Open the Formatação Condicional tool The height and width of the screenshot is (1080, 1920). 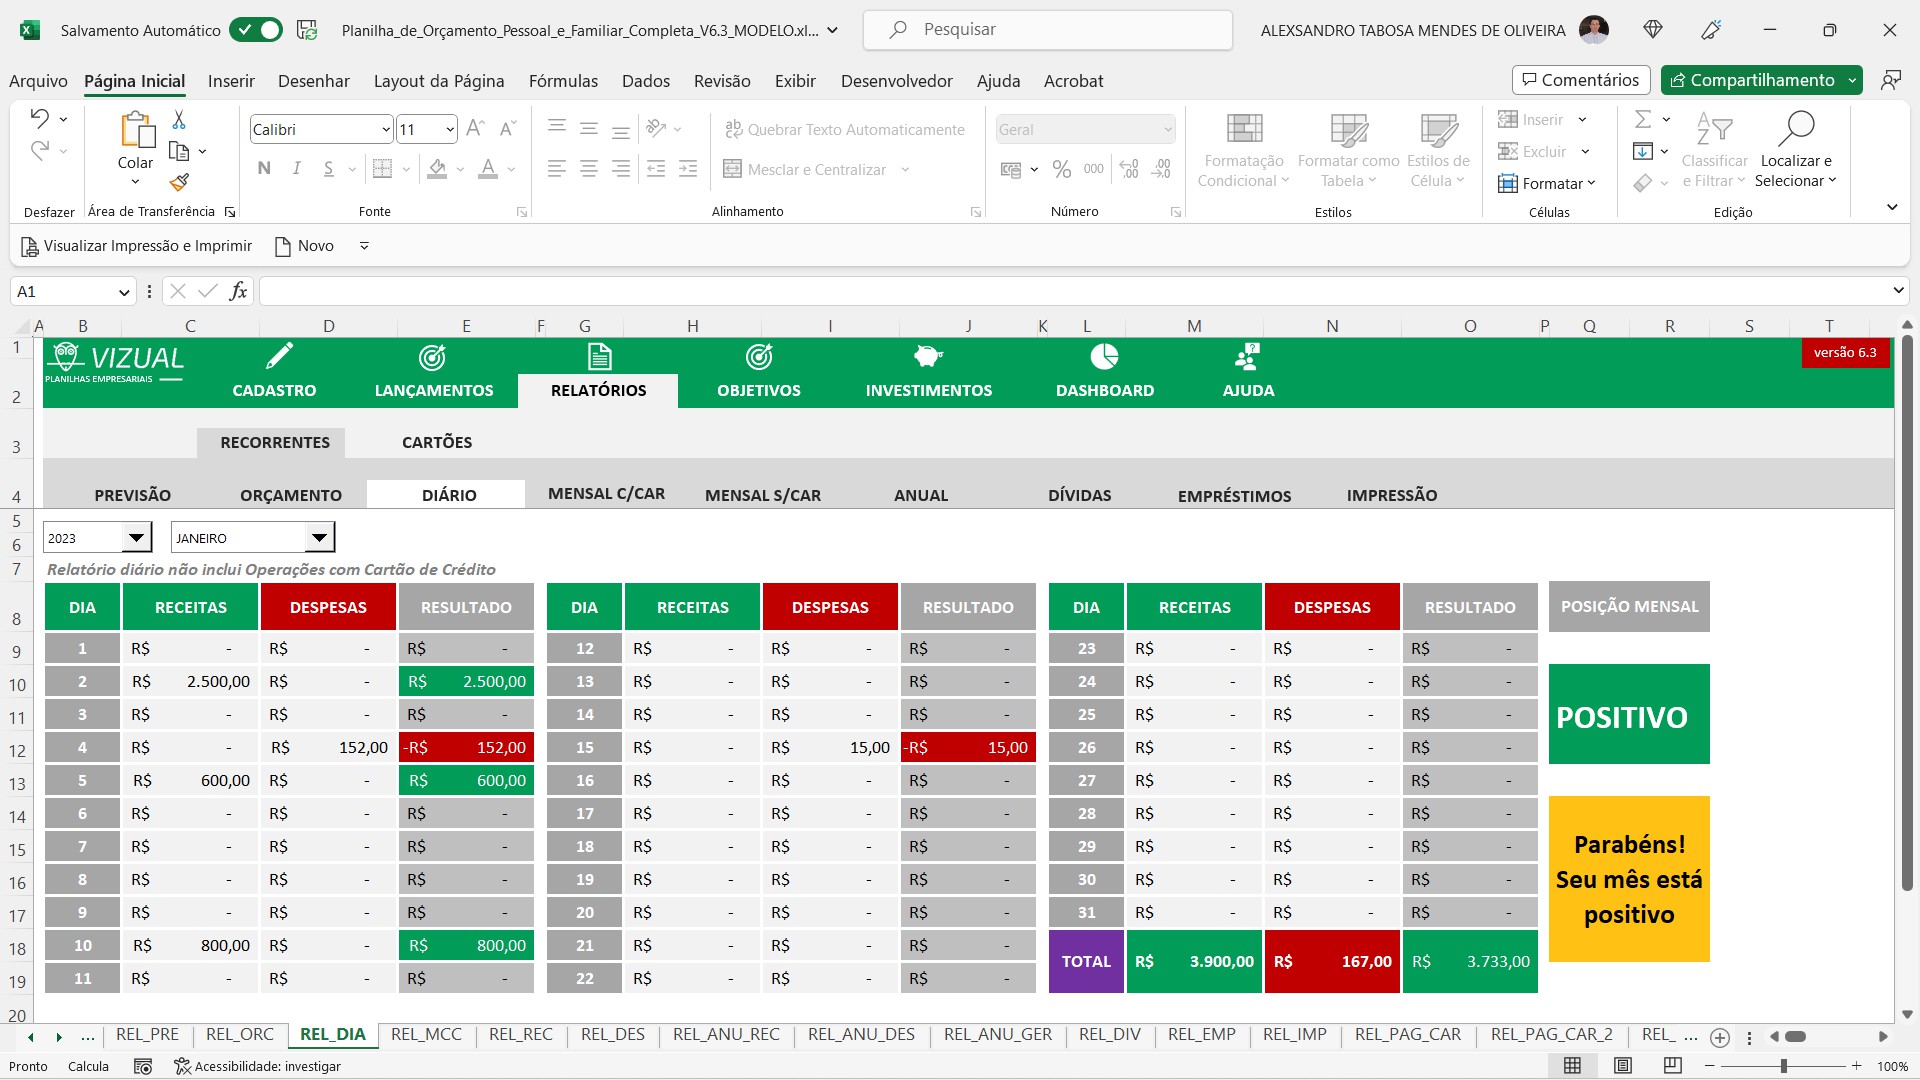click(x=1243, y=148)
